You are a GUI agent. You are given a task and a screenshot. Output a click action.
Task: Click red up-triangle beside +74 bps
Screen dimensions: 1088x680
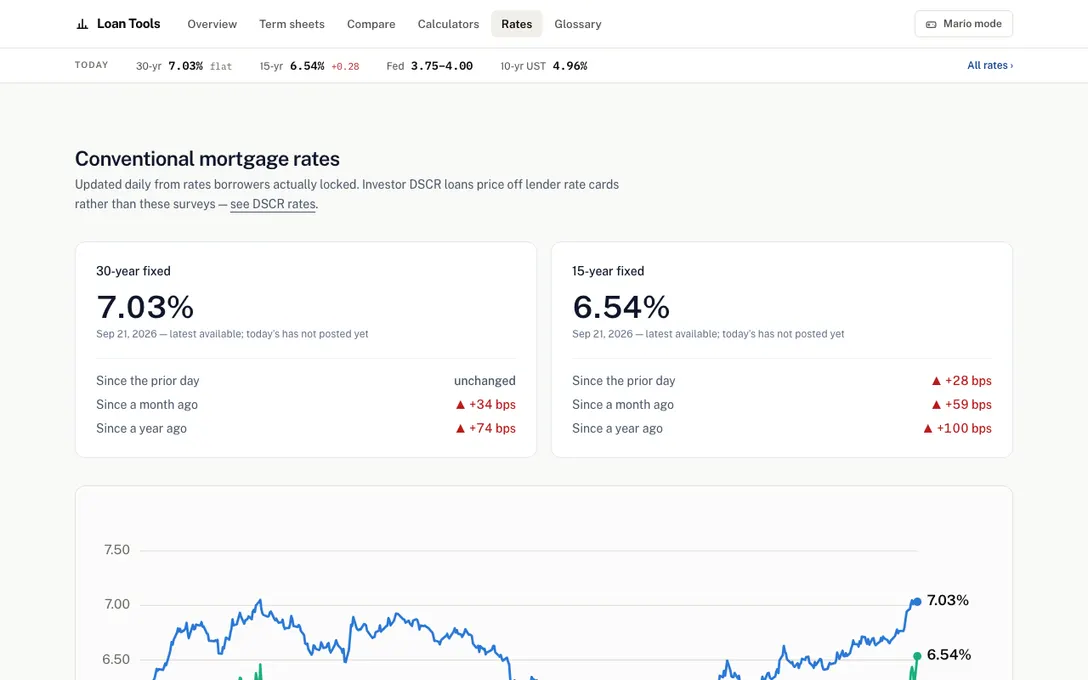(460, 428)
